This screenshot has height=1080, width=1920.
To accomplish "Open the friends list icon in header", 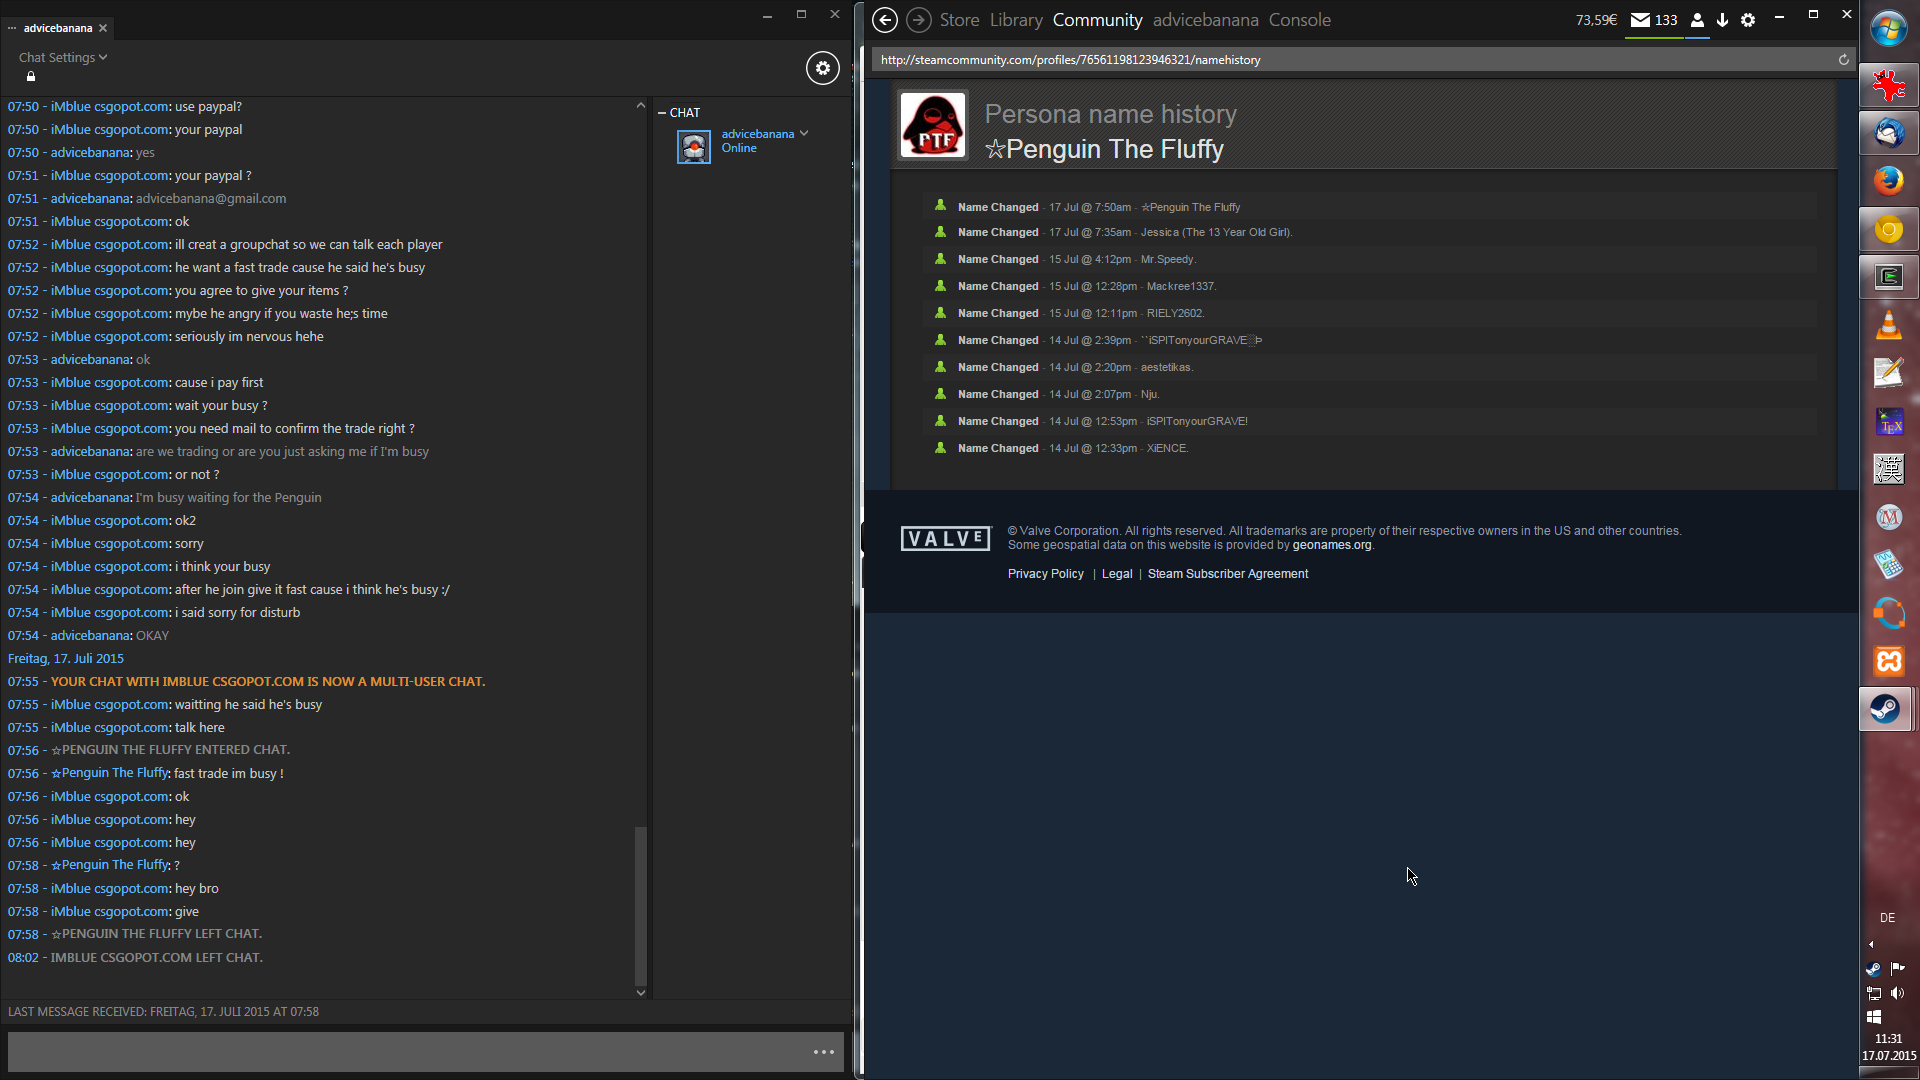I will click(x=1697, y=20).
